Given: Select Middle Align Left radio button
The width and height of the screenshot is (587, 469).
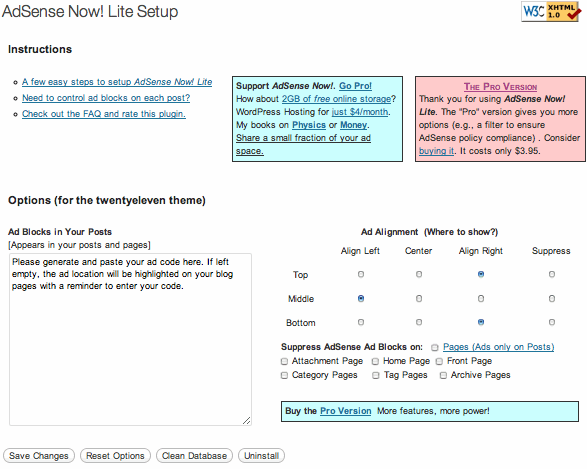Looking at the screenshot, I should pyautogui.click(x=361, y=298).
